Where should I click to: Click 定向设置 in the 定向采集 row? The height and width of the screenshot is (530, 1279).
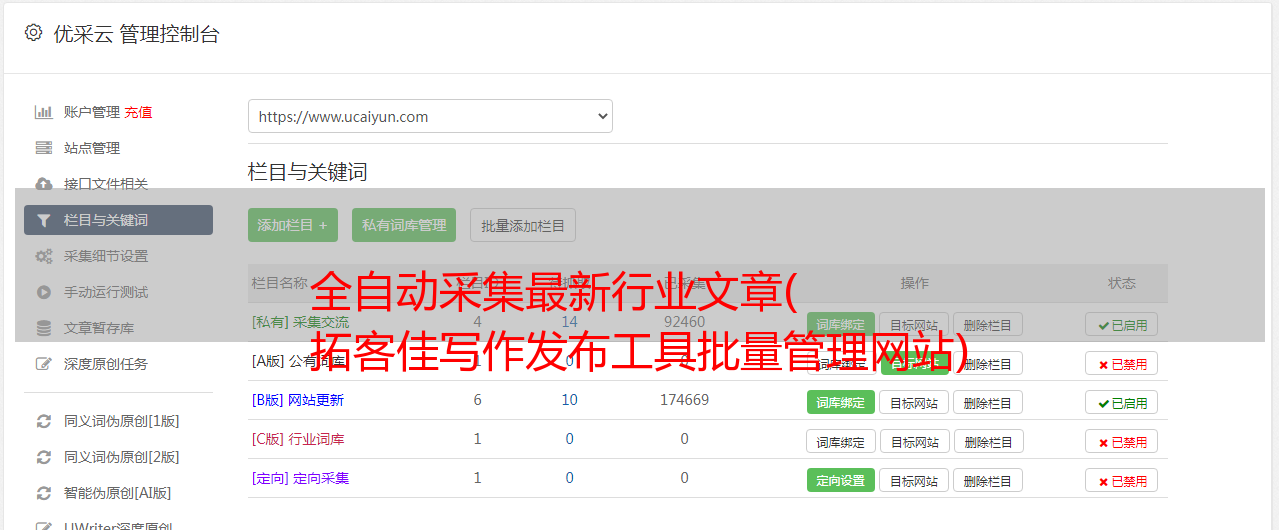click(x=841, y=481)
